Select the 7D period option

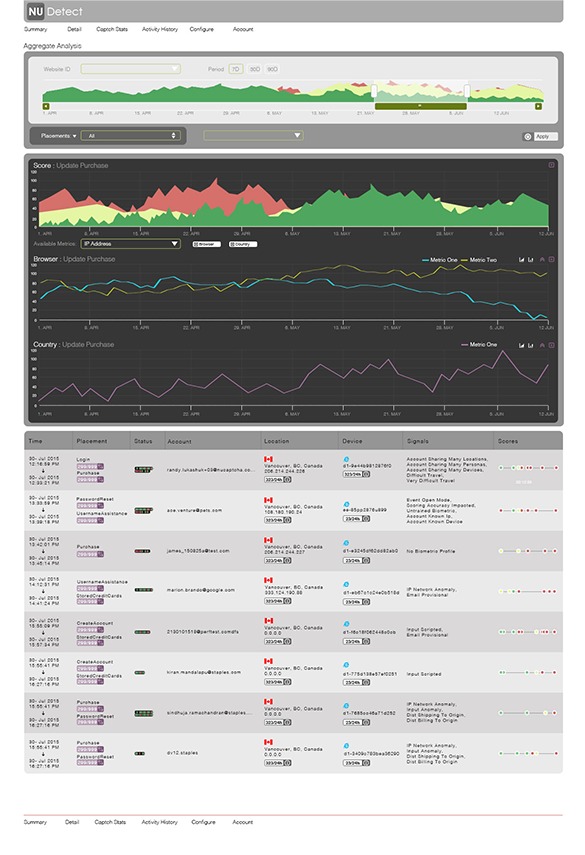pos(236,69)
